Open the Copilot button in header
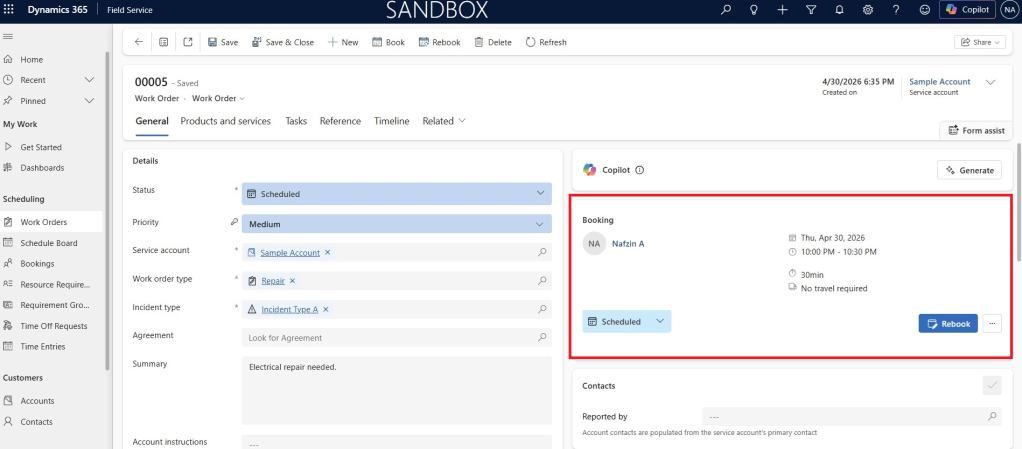 coord(968,10)
